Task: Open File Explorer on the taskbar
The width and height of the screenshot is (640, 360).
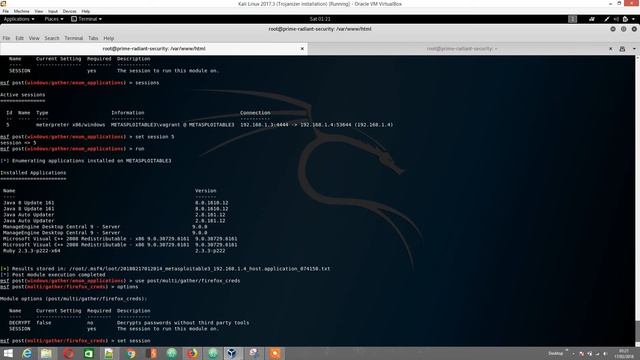Action: click(46, 353)
